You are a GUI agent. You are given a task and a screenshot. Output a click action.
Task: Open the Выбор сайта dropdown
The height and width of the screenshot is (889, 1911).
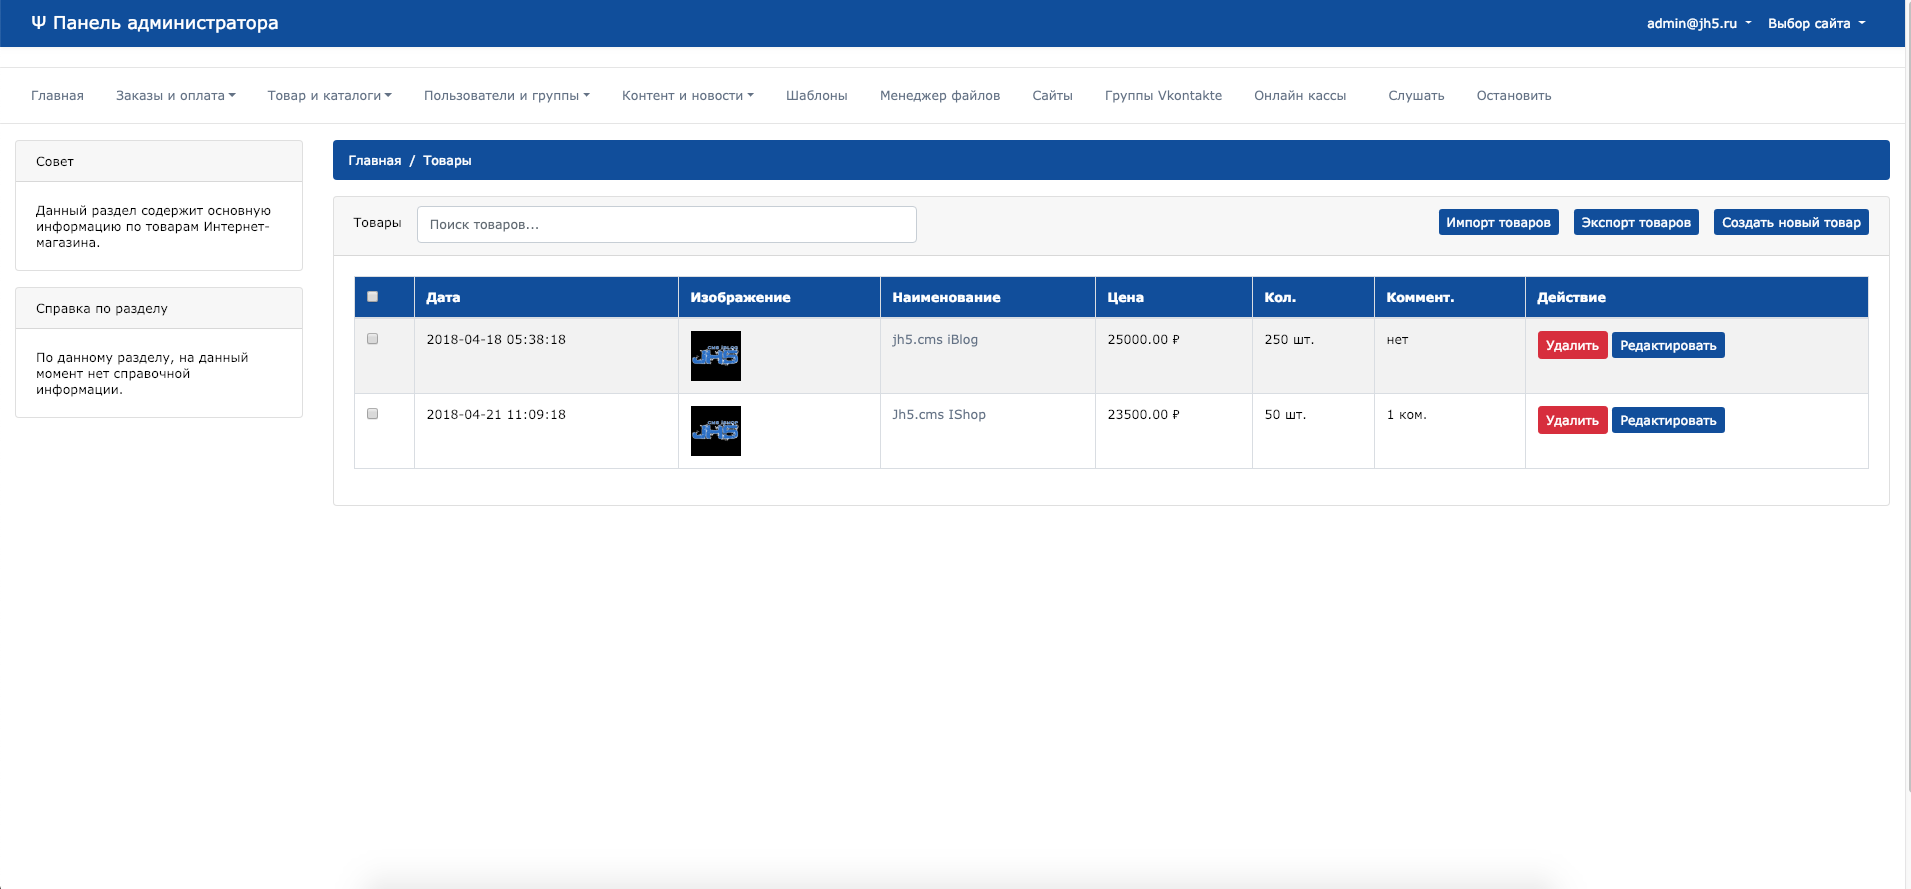(1816, 23)
